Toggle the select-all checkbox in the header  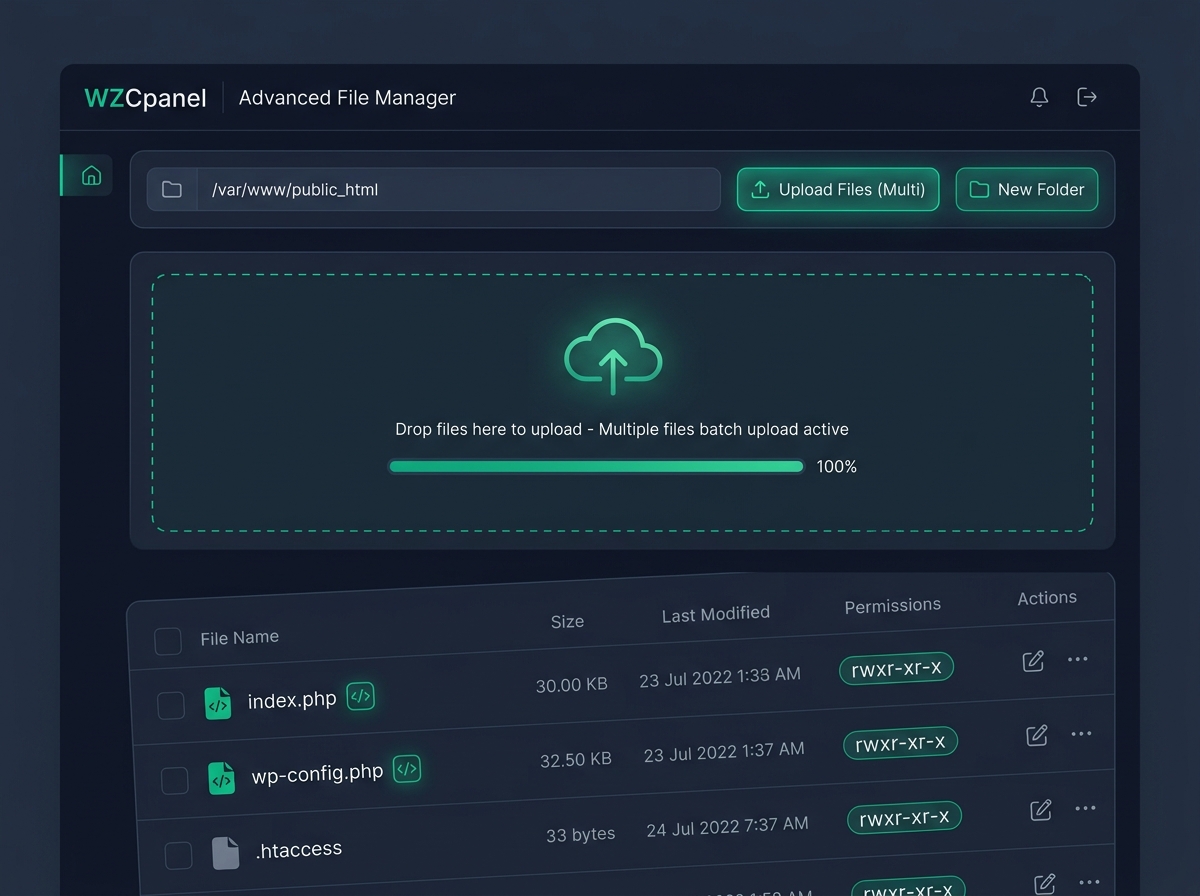coord(168,641)
